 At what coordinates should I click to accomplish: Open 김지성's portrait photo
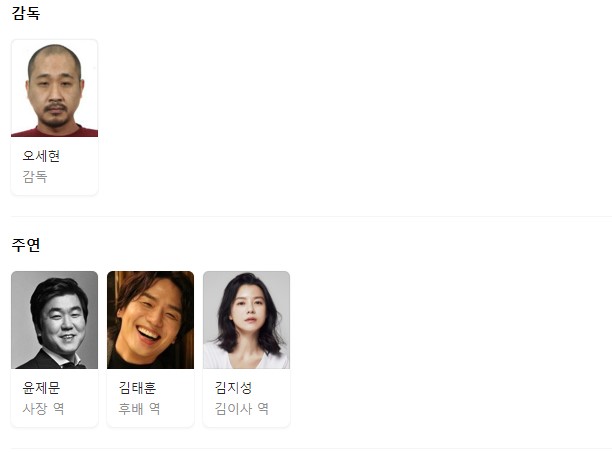(246, 320)
